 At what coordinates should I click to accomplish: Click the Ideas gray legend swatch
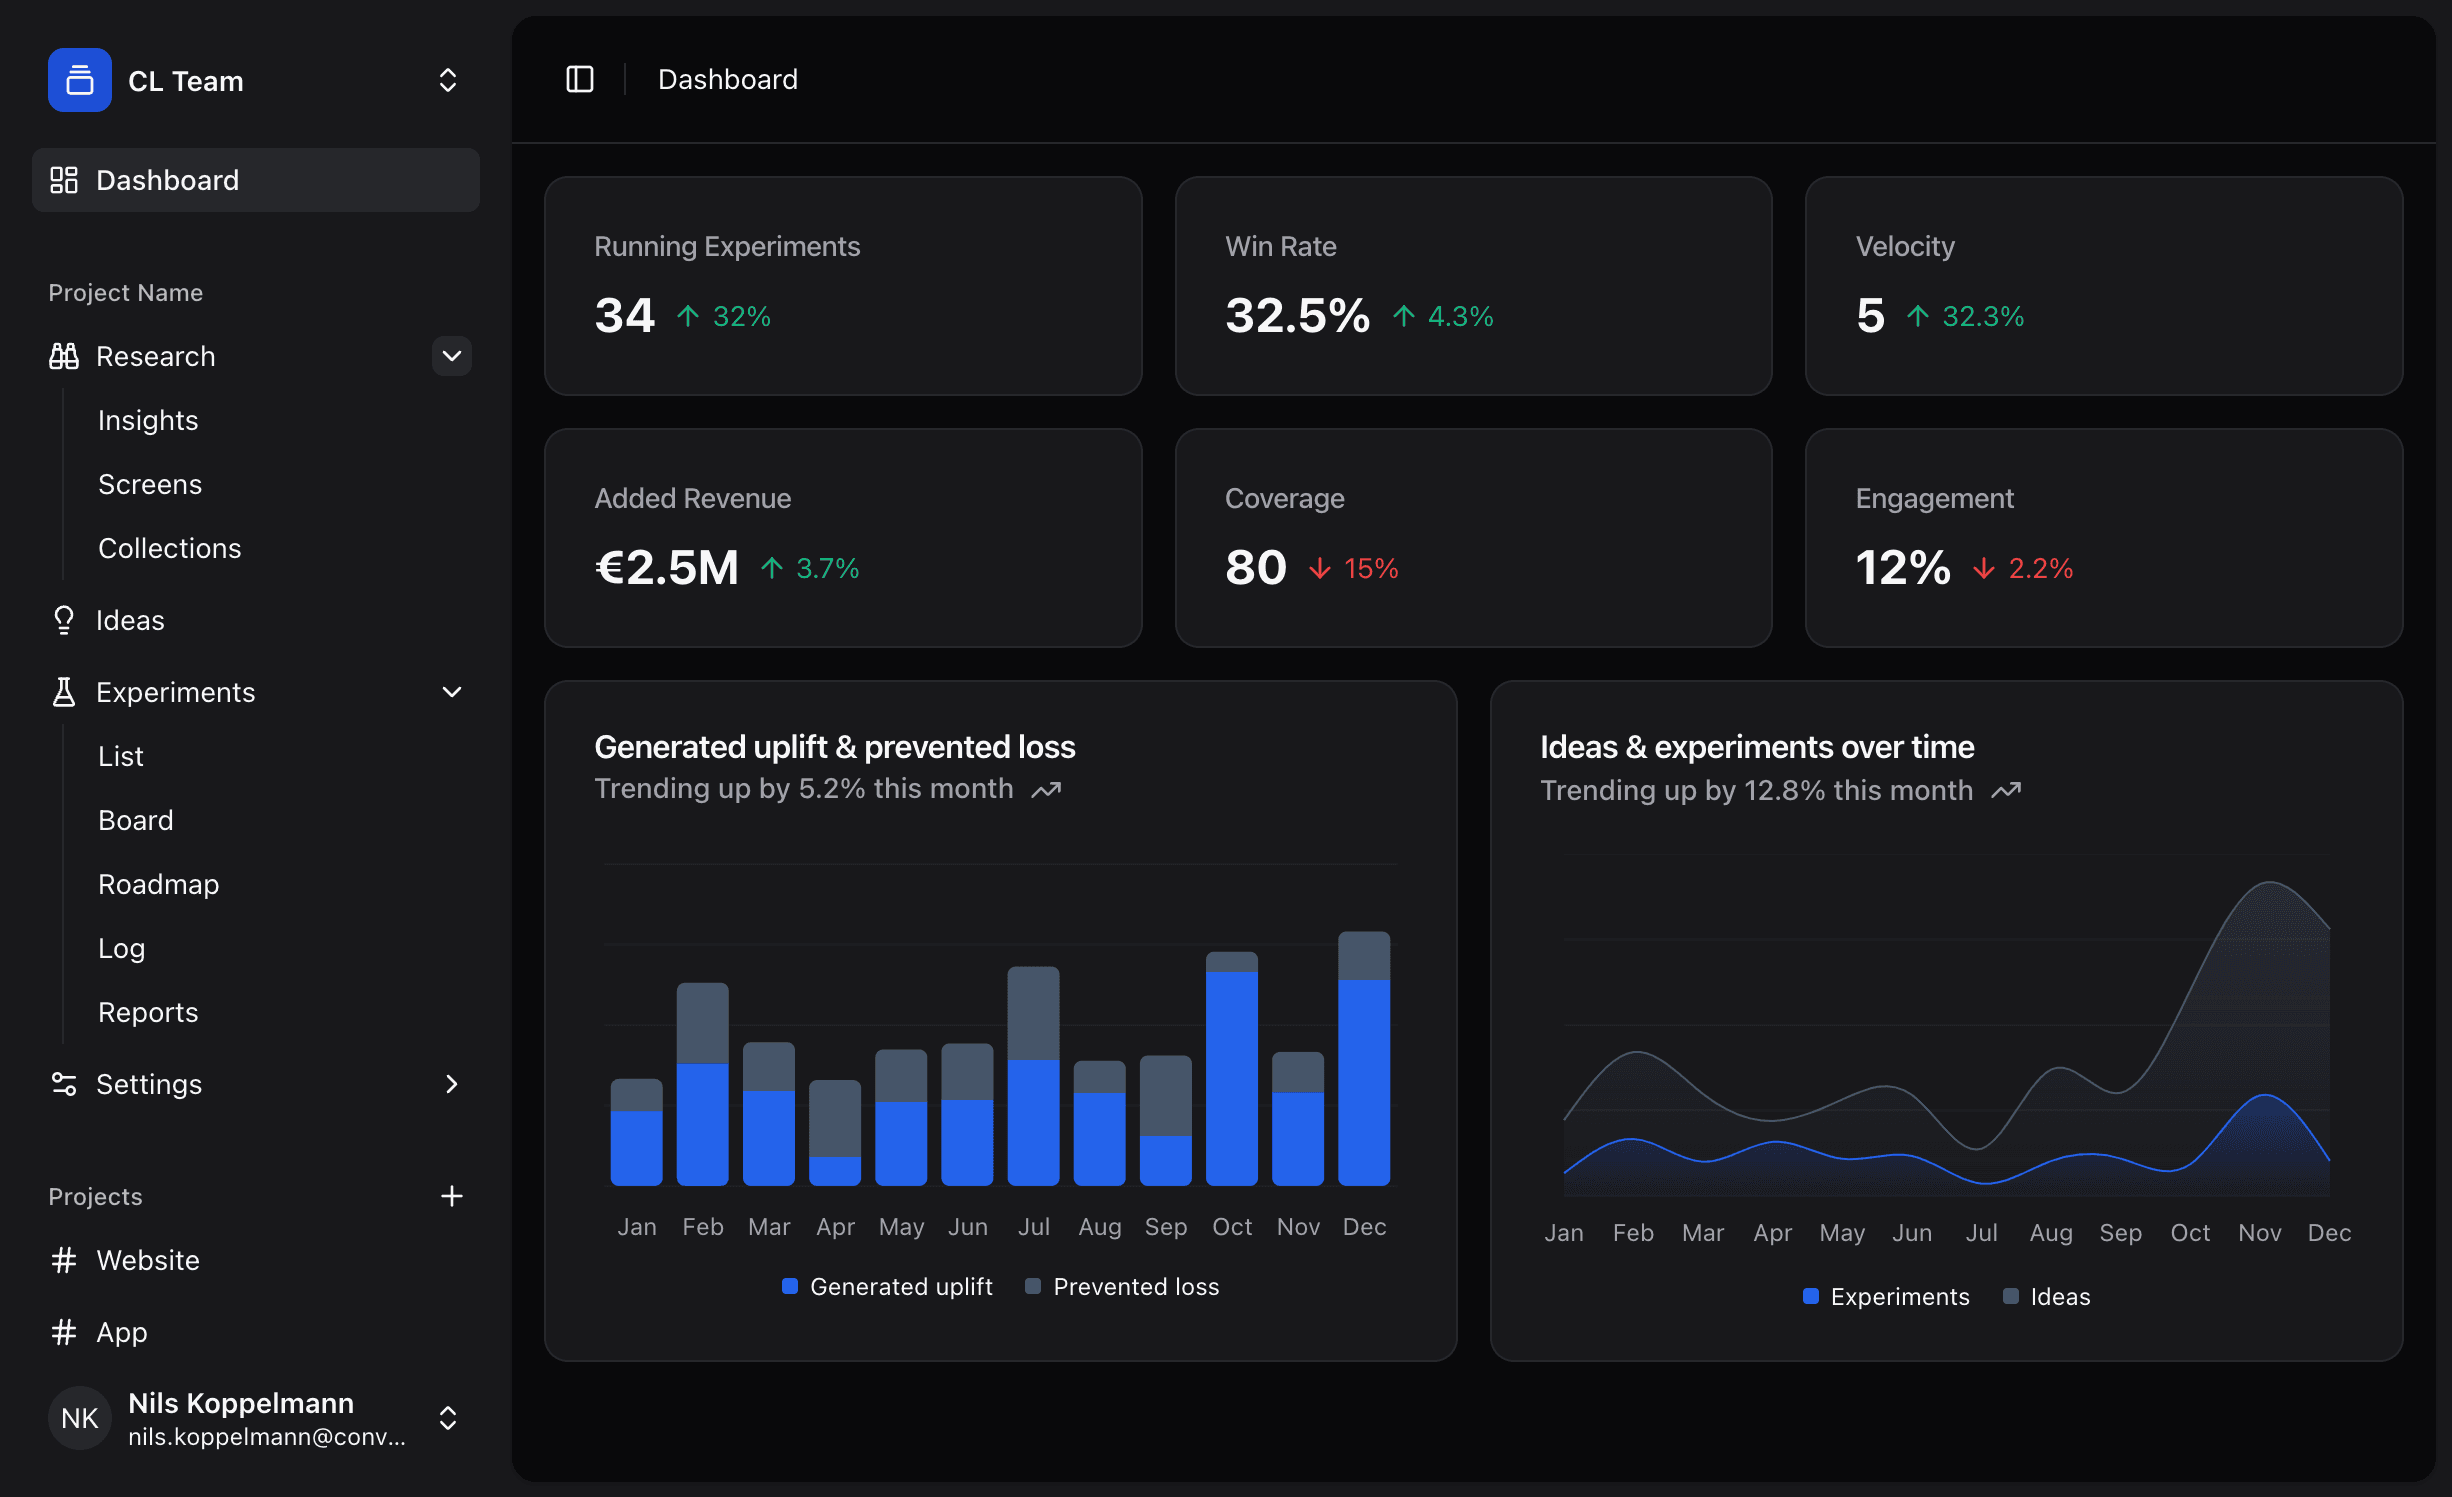point(2011,1296)
